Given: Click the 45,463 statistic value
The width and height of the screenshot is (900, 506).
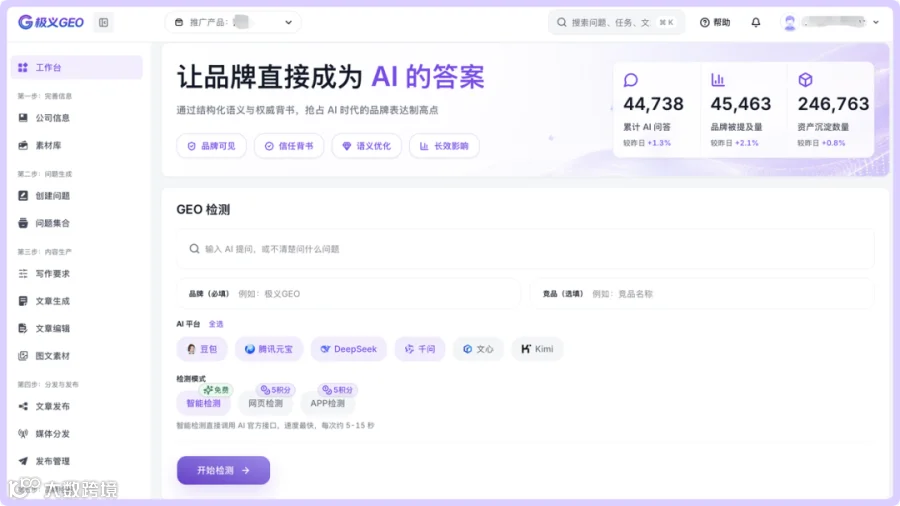Looking at the screenshot, I should coord(740,104).
